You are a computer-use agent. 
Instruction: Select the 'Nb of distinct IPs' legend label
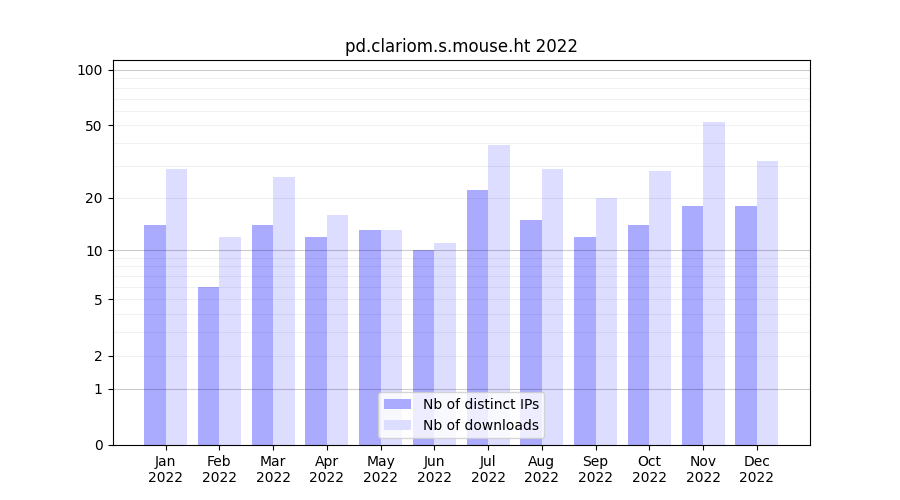[x=480, y=404]
